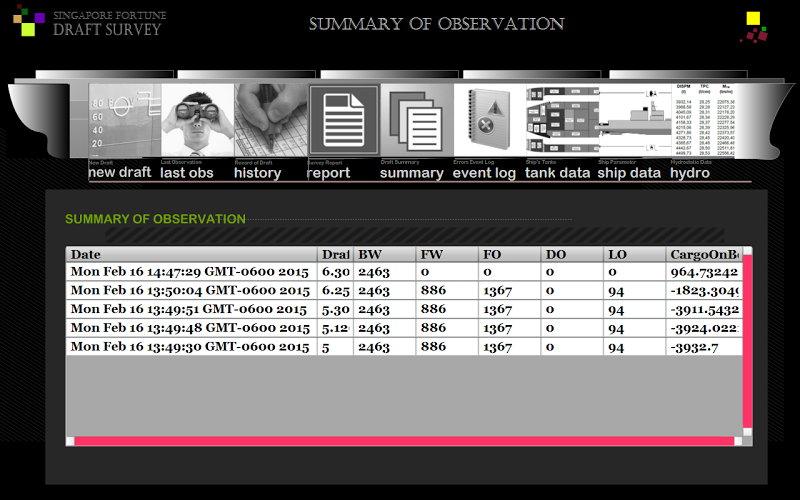Click the Summary of Observation green heading

point(155,219)
